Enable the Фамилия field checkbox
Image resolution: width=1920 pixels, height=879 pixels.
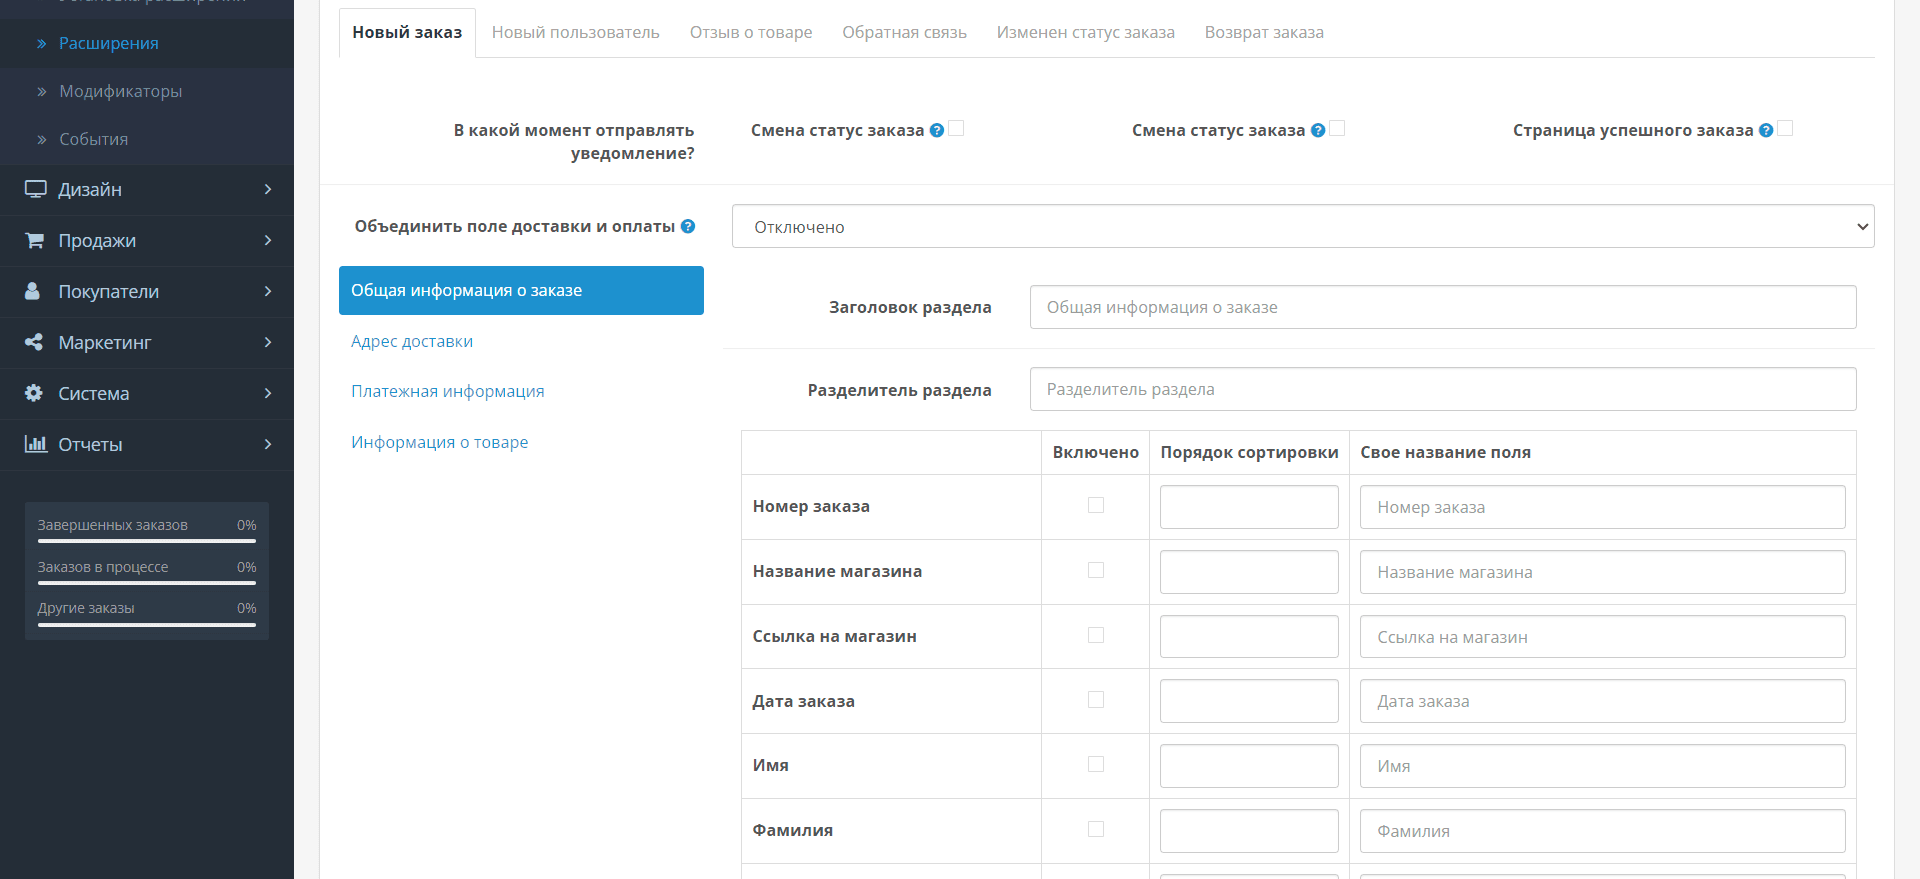1096,829
